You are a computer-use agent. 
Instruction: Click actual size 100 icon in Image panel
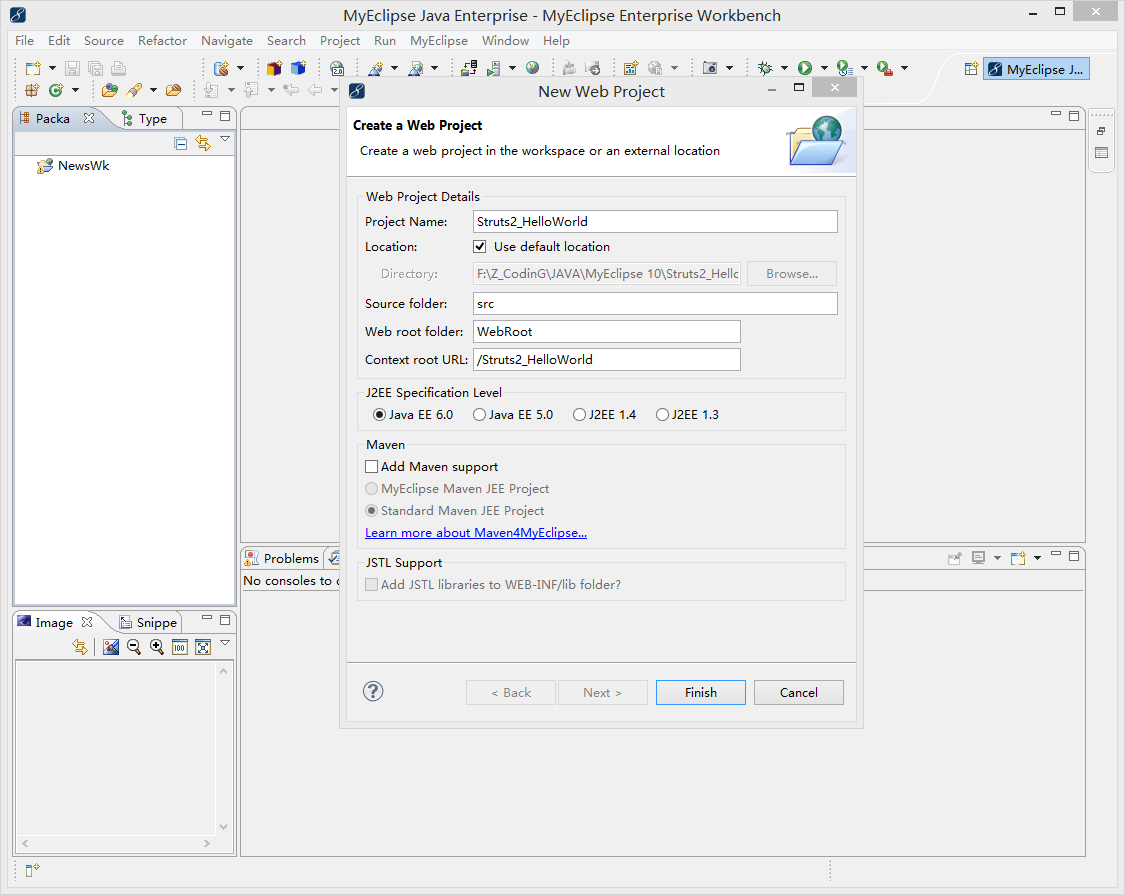(179, 647)
